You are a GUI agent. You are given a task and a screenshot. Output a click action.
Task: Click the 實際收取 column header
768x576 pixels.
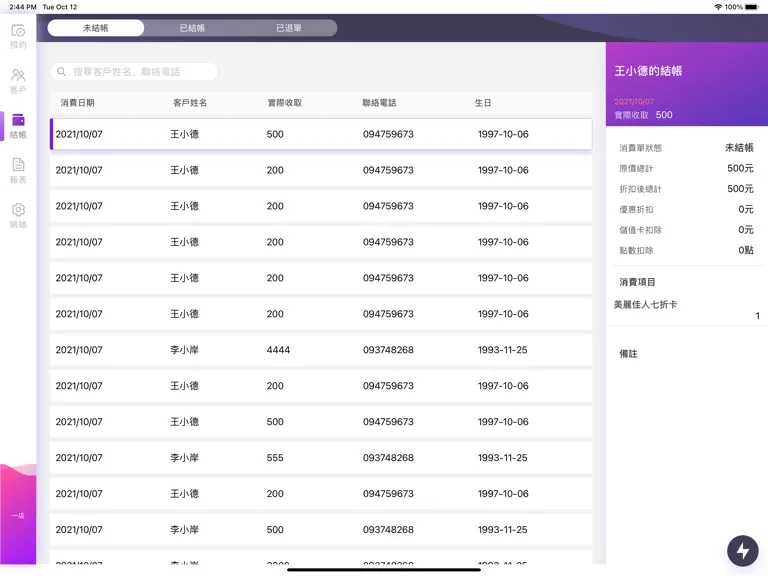pos(285,103)
